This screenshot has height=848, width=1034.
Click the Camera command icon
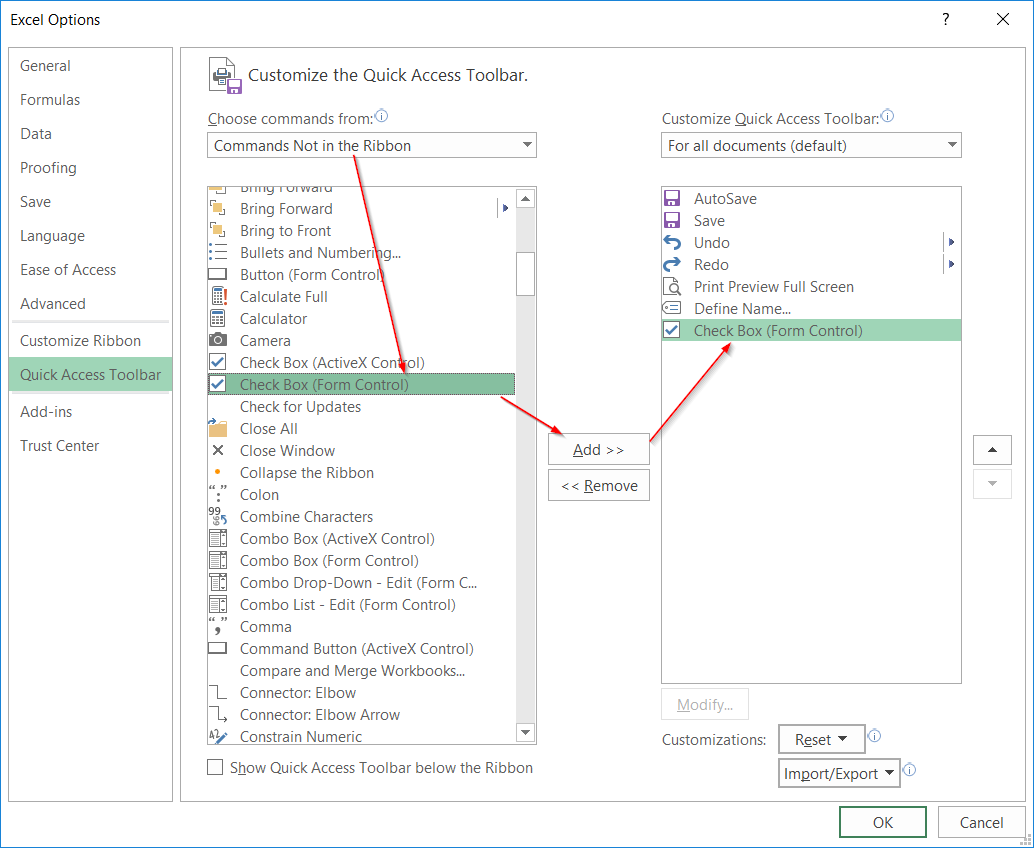218,340
